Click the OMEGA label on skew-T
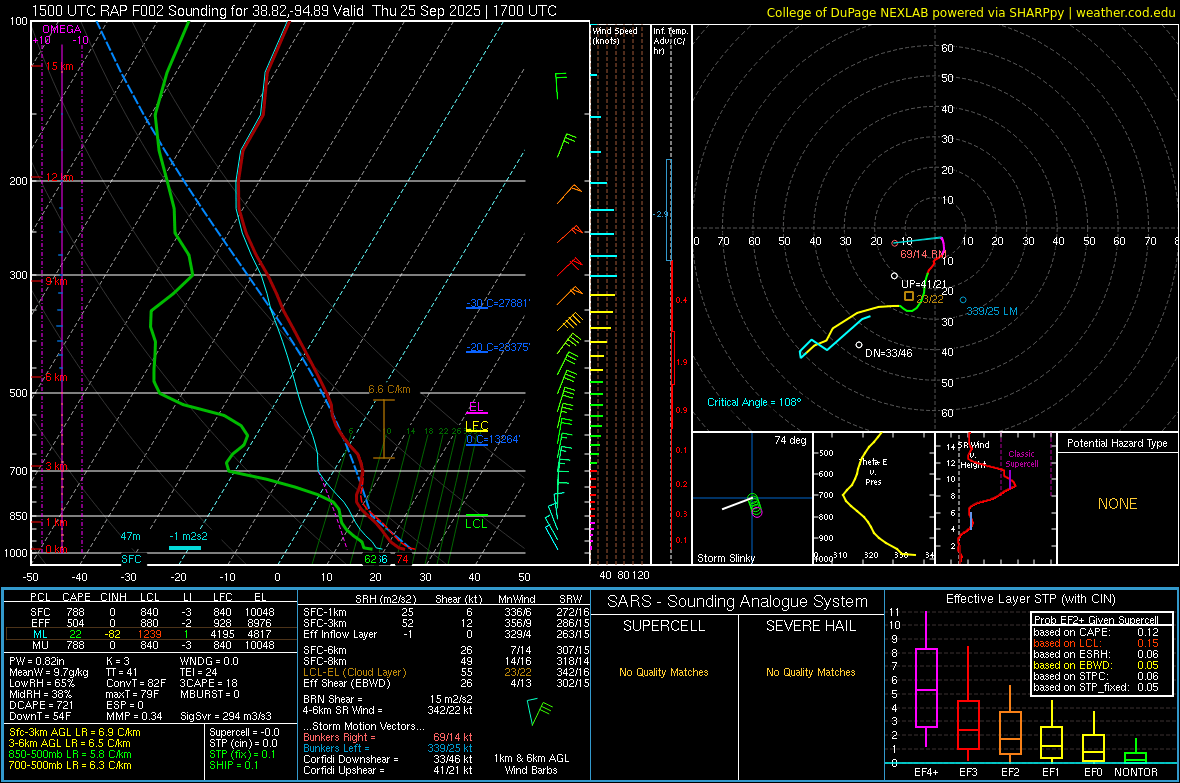 pyautogui.click(x=61, y=29)
